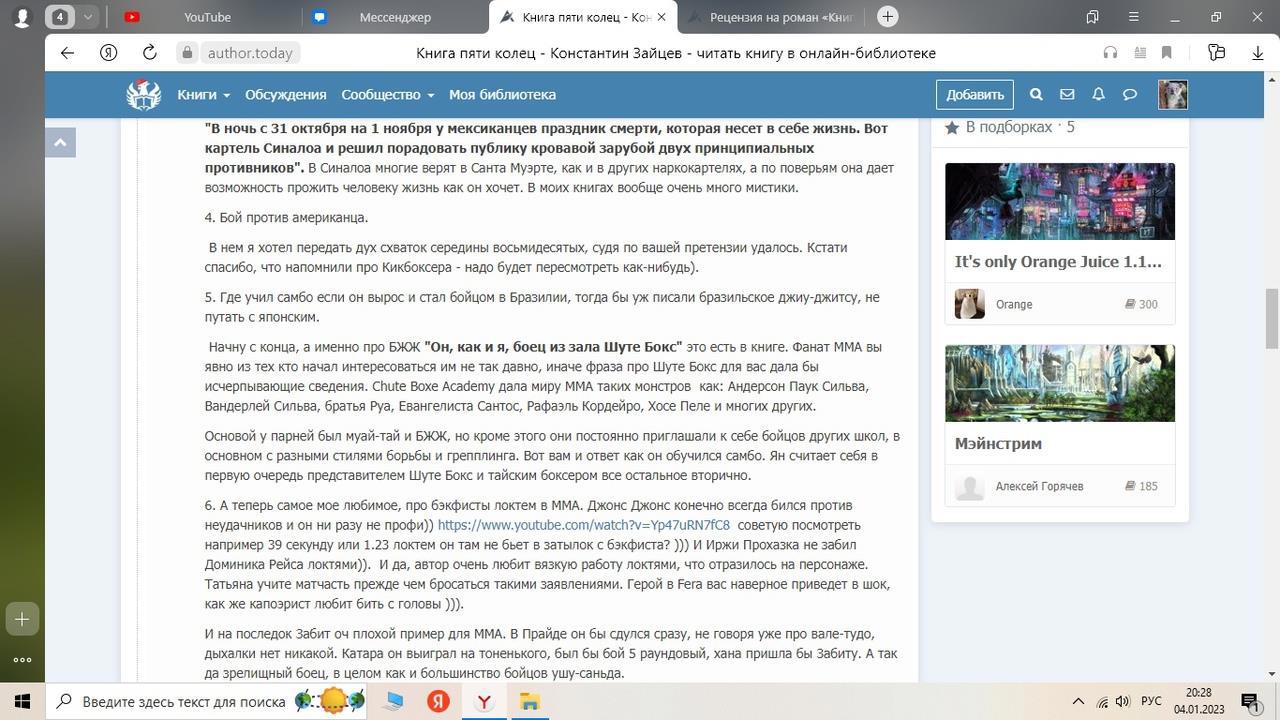Start page read-aloud with headphones icon
The width and height of the screenshot is (1280, 720).
pyautogui.click(x=1110, y=53)
